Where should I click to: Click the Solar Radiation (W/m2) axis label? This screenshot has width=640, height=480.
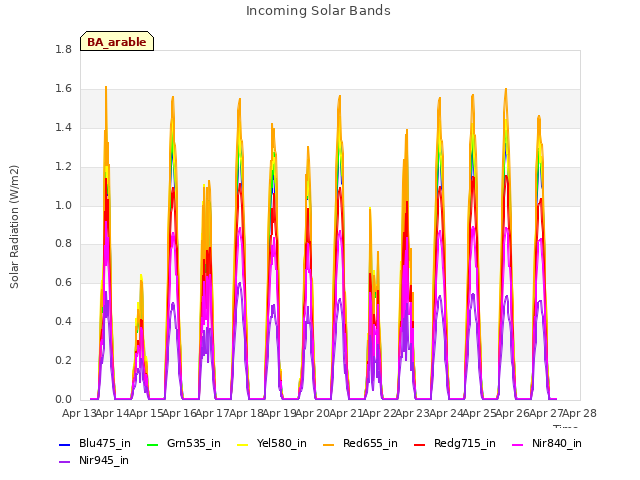point(14,227)
